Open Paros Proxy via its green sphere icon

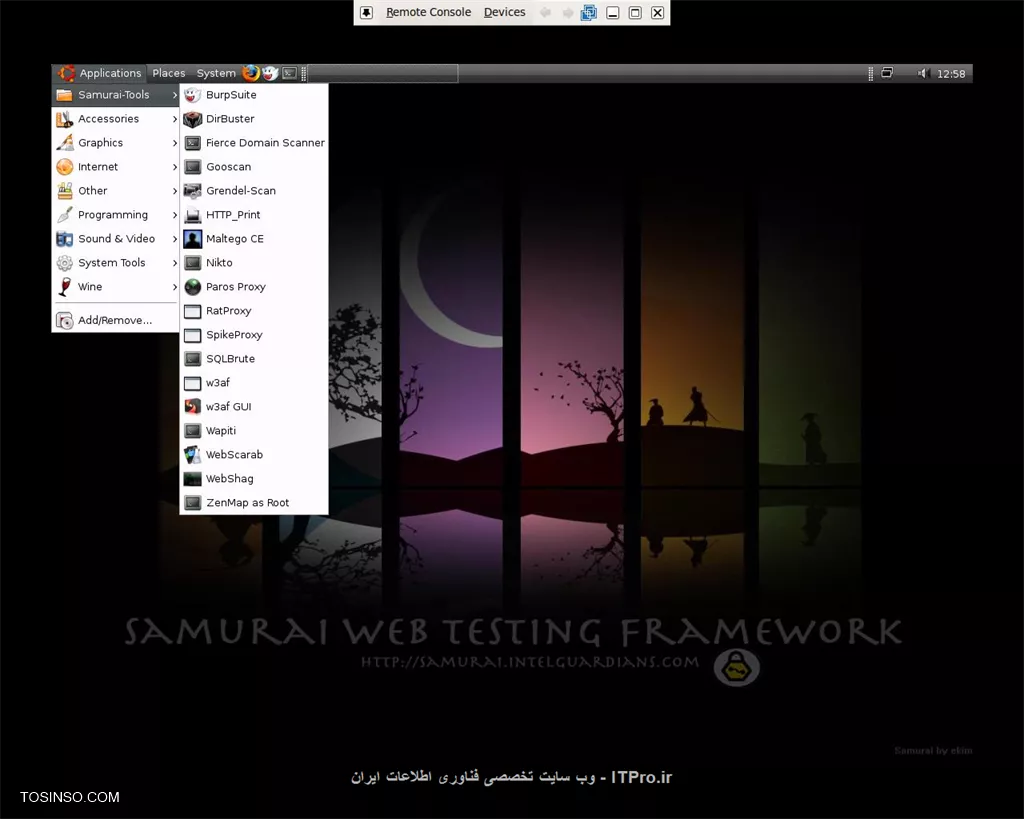pos(192,287)
